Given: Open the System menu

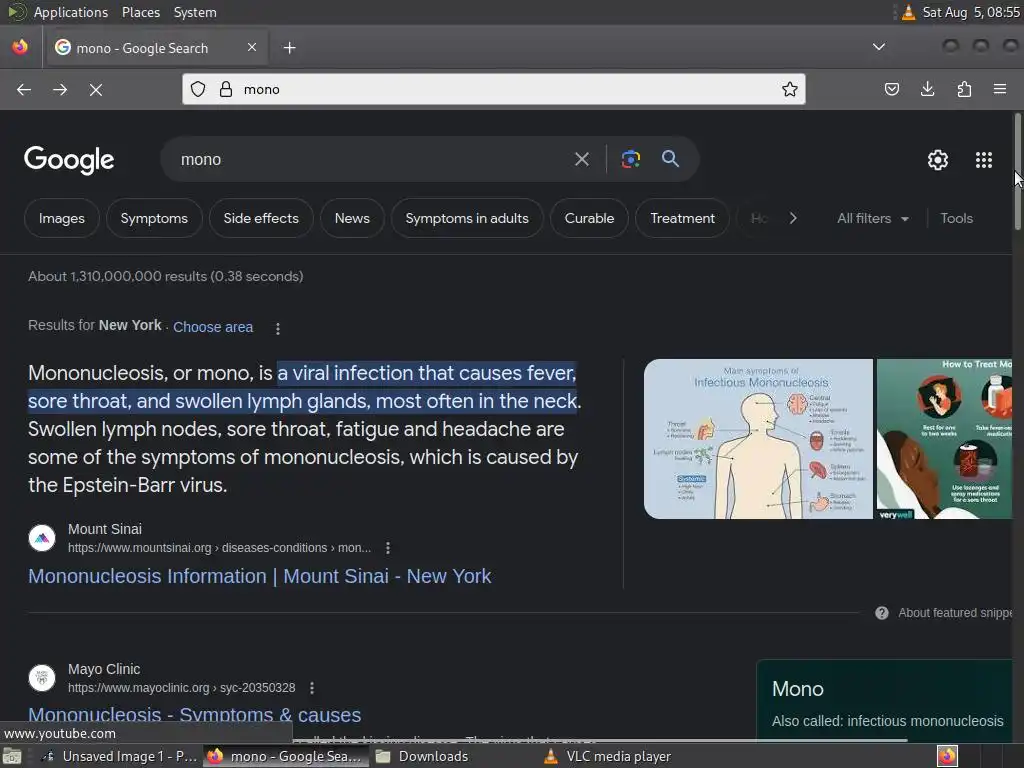Looking at the screenshot, I should [x=195, y=12].
